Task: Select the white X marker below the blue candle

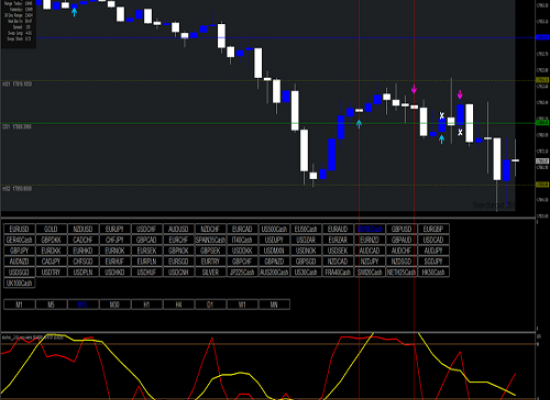Action: click(x=460, y=132)
